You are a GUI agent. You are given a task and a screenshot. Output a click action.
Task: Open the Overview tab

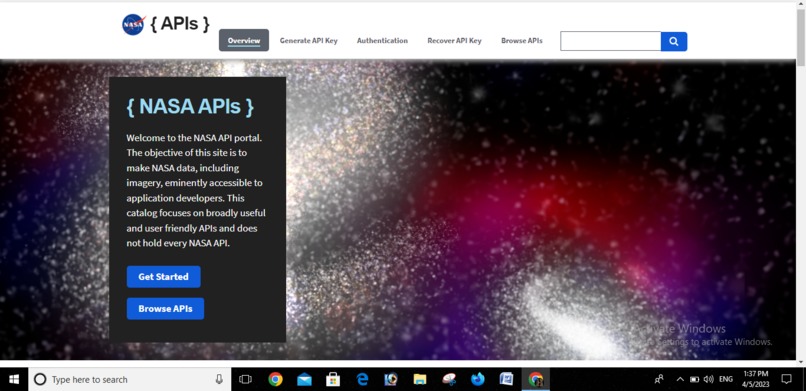(244, 41)
